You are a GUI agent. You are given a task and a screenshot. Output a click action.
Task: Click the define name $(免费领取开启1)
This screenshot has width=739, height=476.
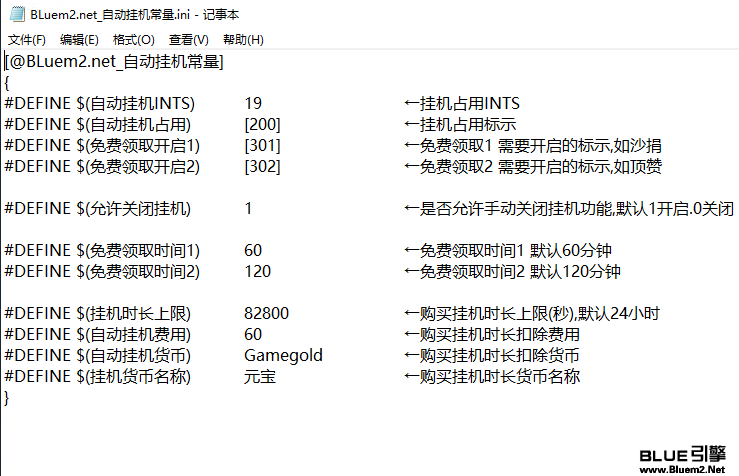[x=138, y=146]
